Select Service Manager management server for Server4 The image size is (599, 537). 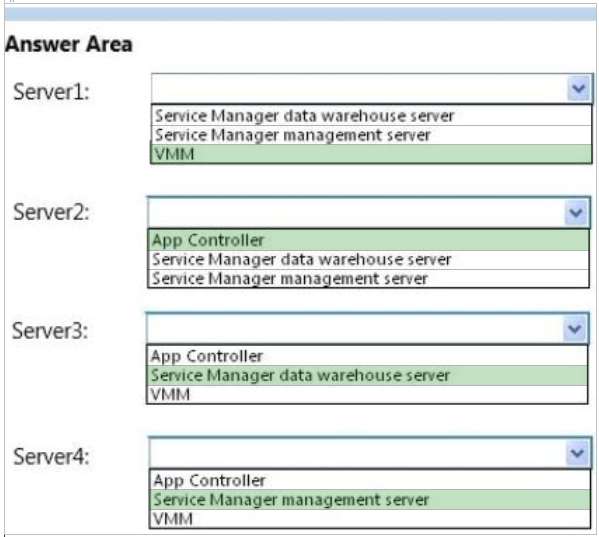[370, 500]
